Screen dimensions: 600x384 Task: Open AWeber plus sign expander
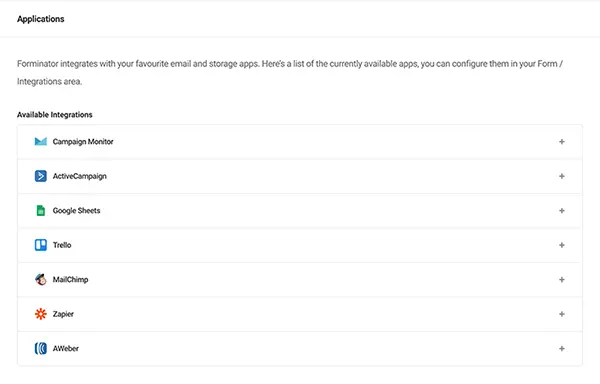click(x=562, y=348)
